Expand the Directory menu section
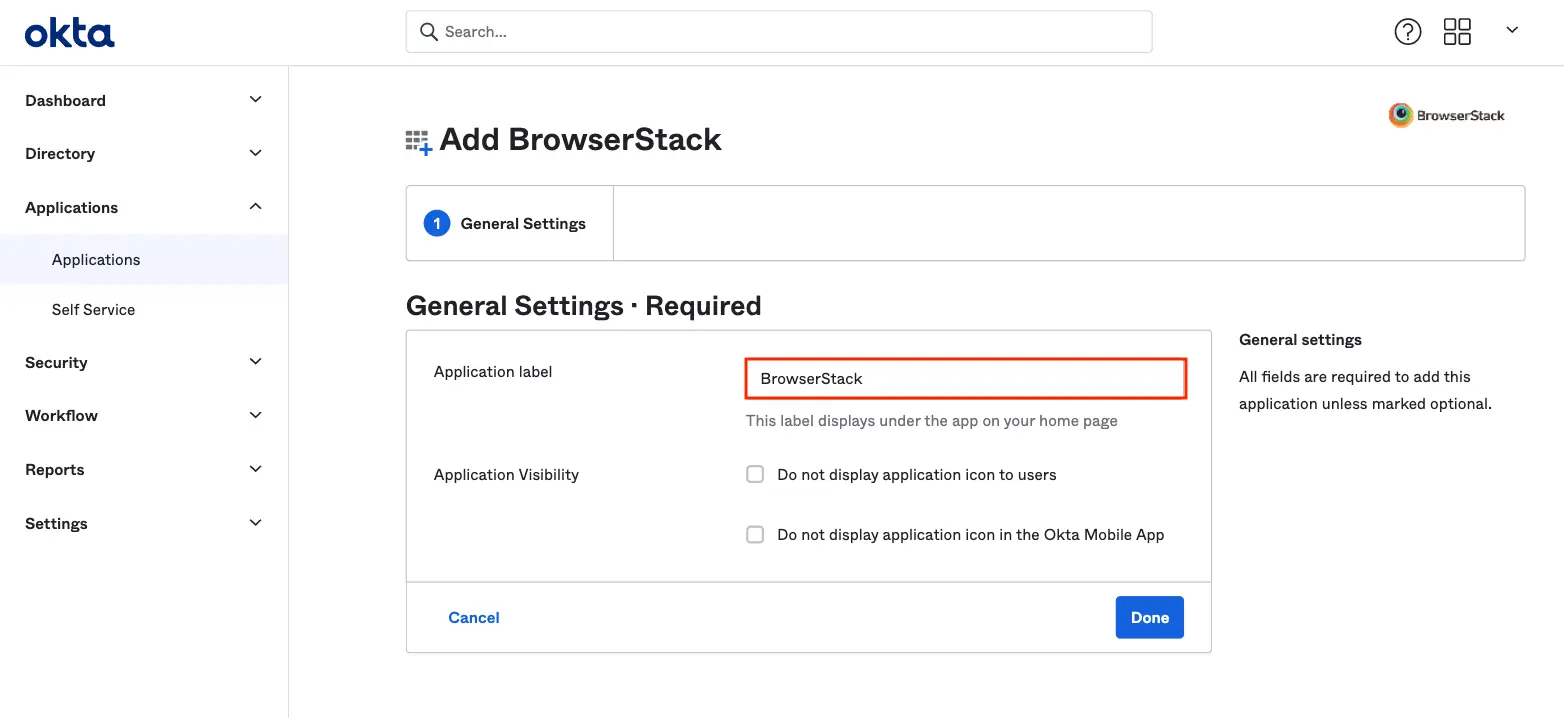The image size is (1564, 718). tap(255, 153)
